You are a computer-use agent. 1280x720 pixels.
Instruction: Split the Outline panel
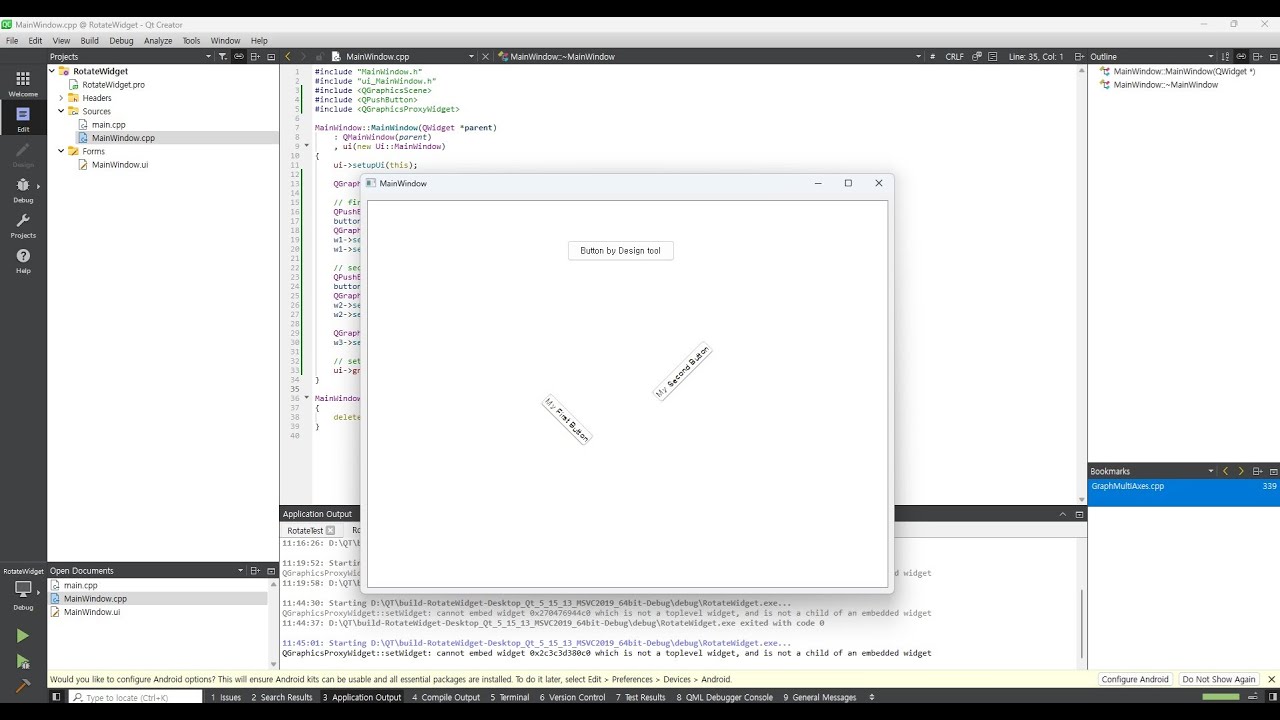click(x=1258, y=57)
